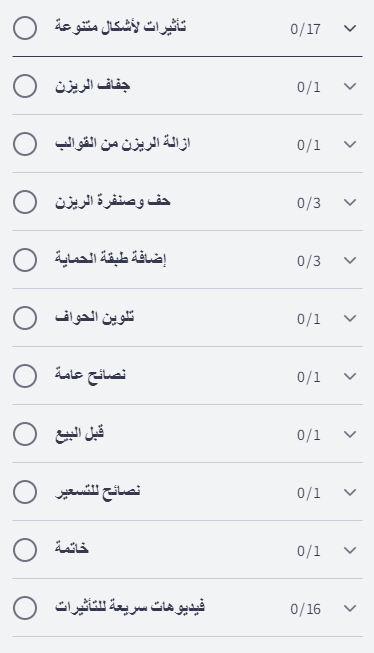The image size is (374, 653).
Task: Click the 0/16 progress counter
Action: click(305, 609)
